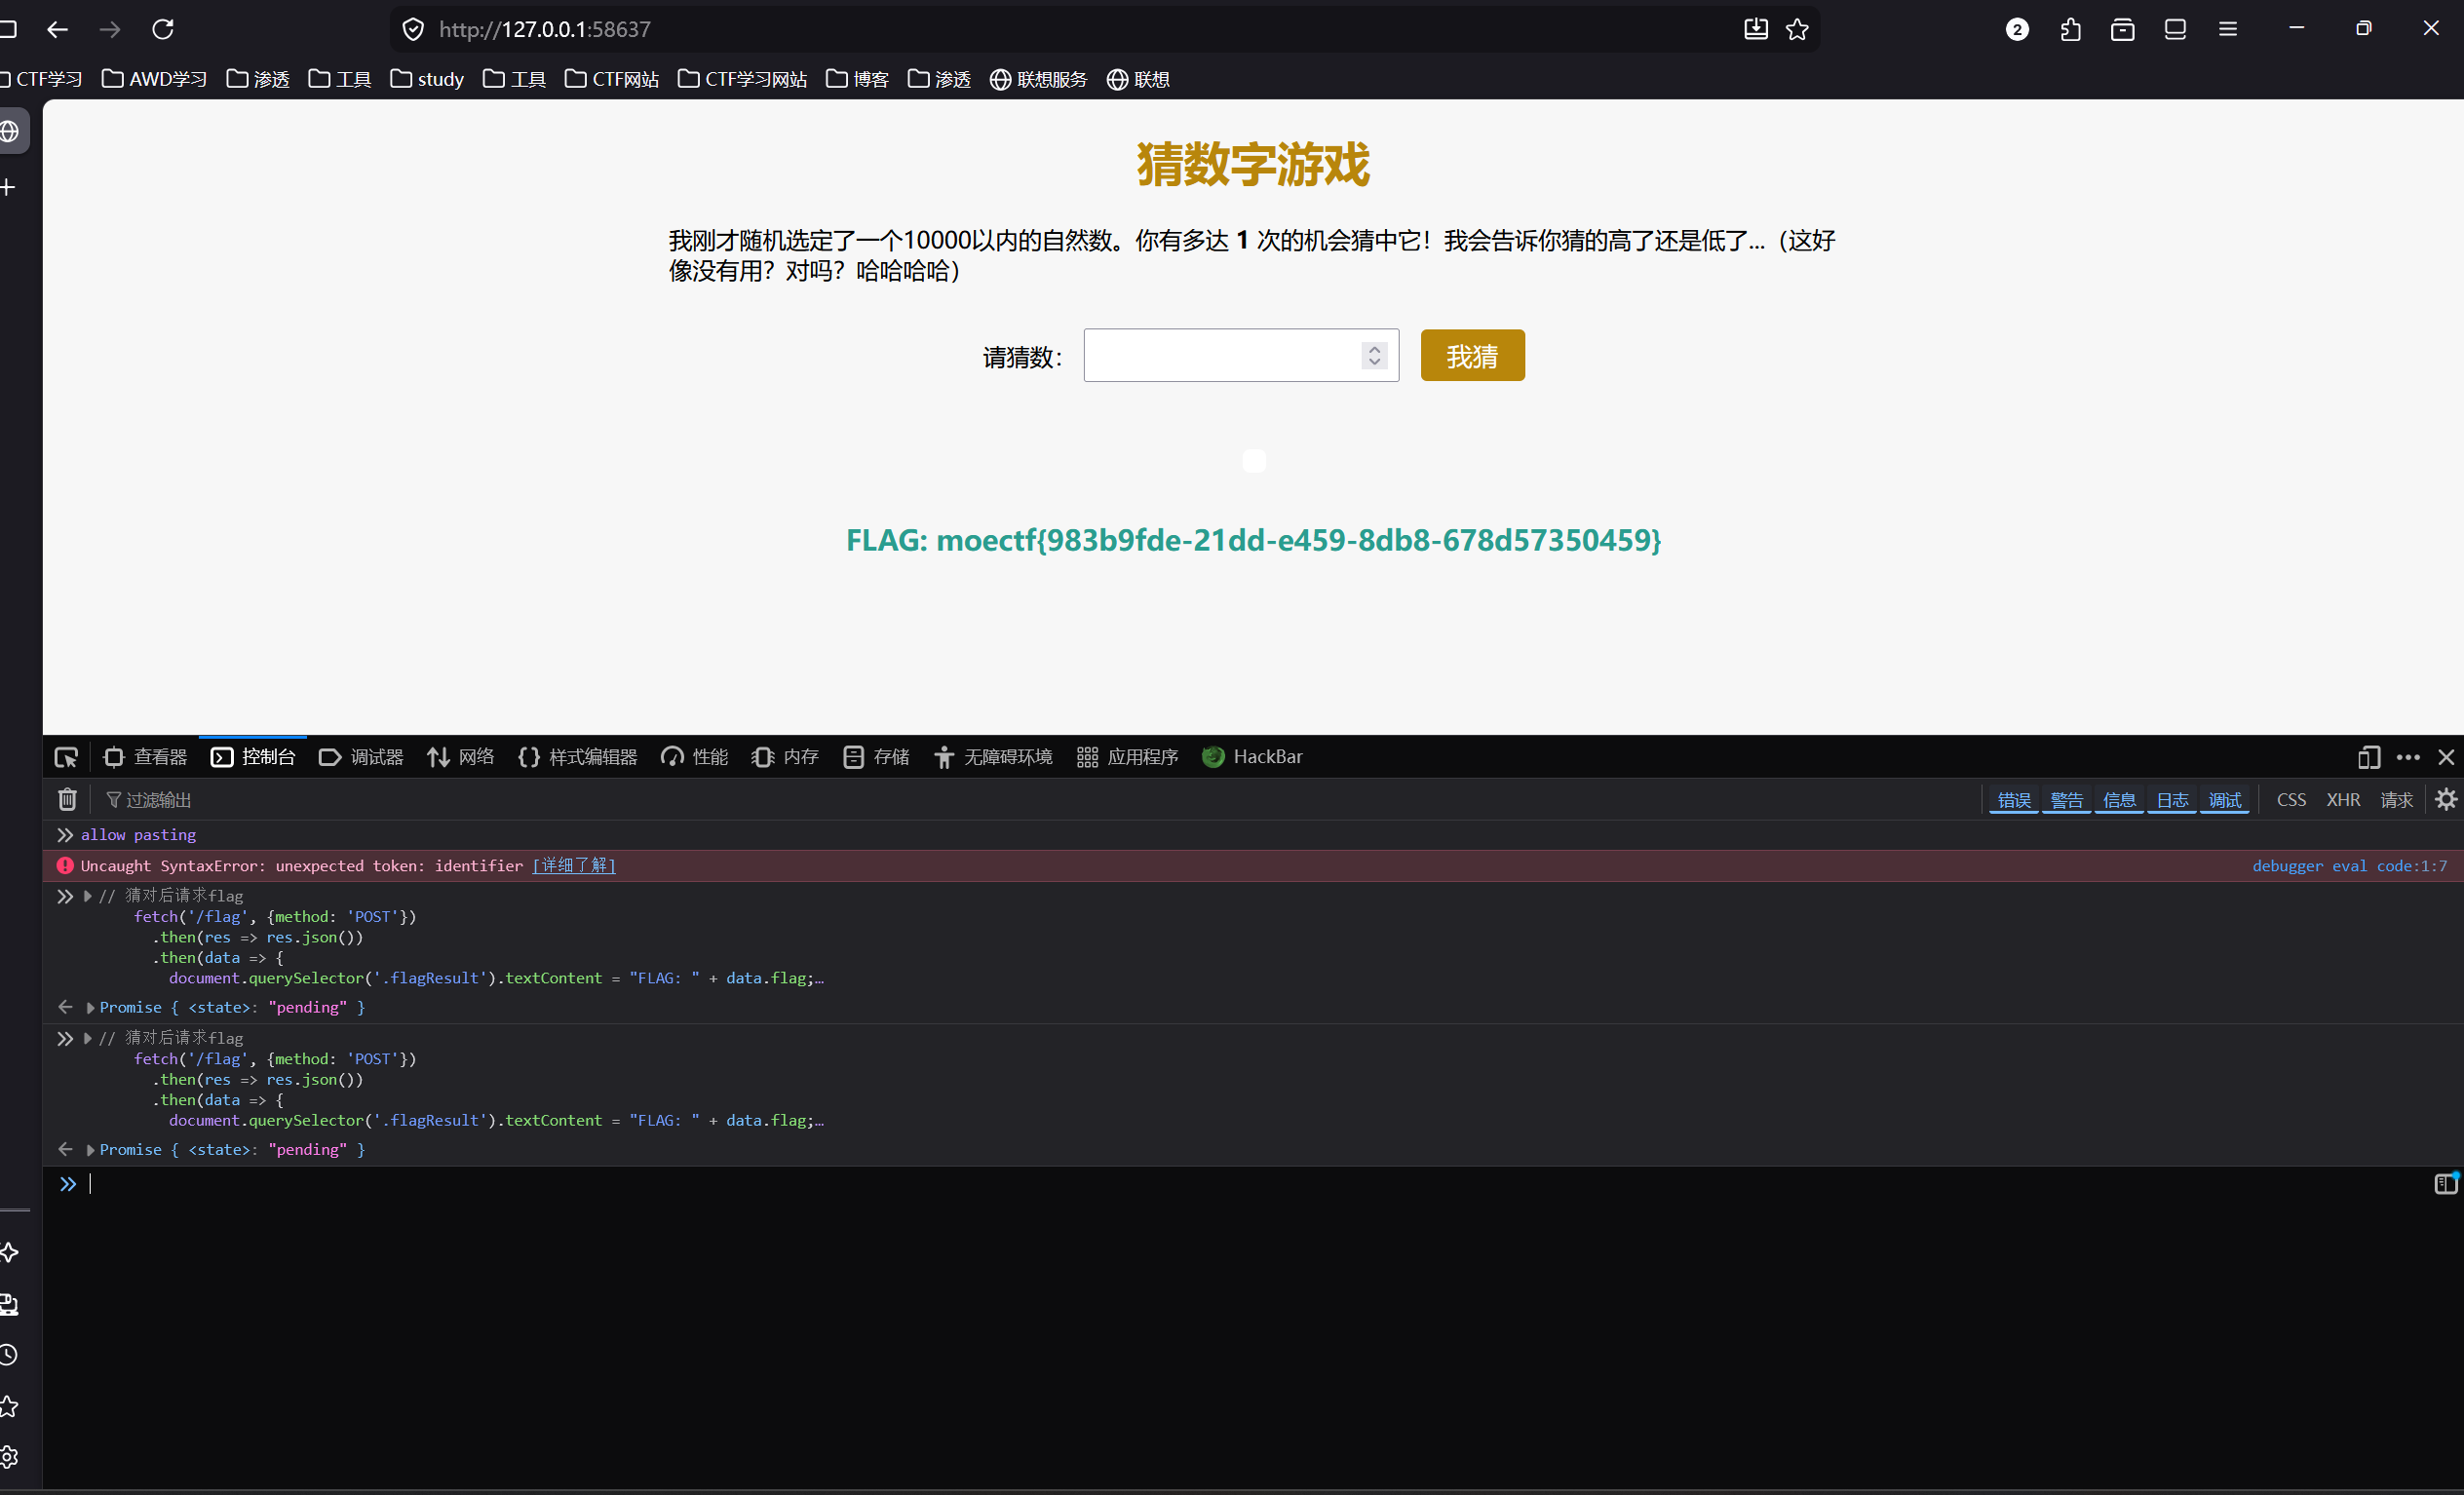
Task: Expand the first fetch code snippet
Action: click(88, 896)
